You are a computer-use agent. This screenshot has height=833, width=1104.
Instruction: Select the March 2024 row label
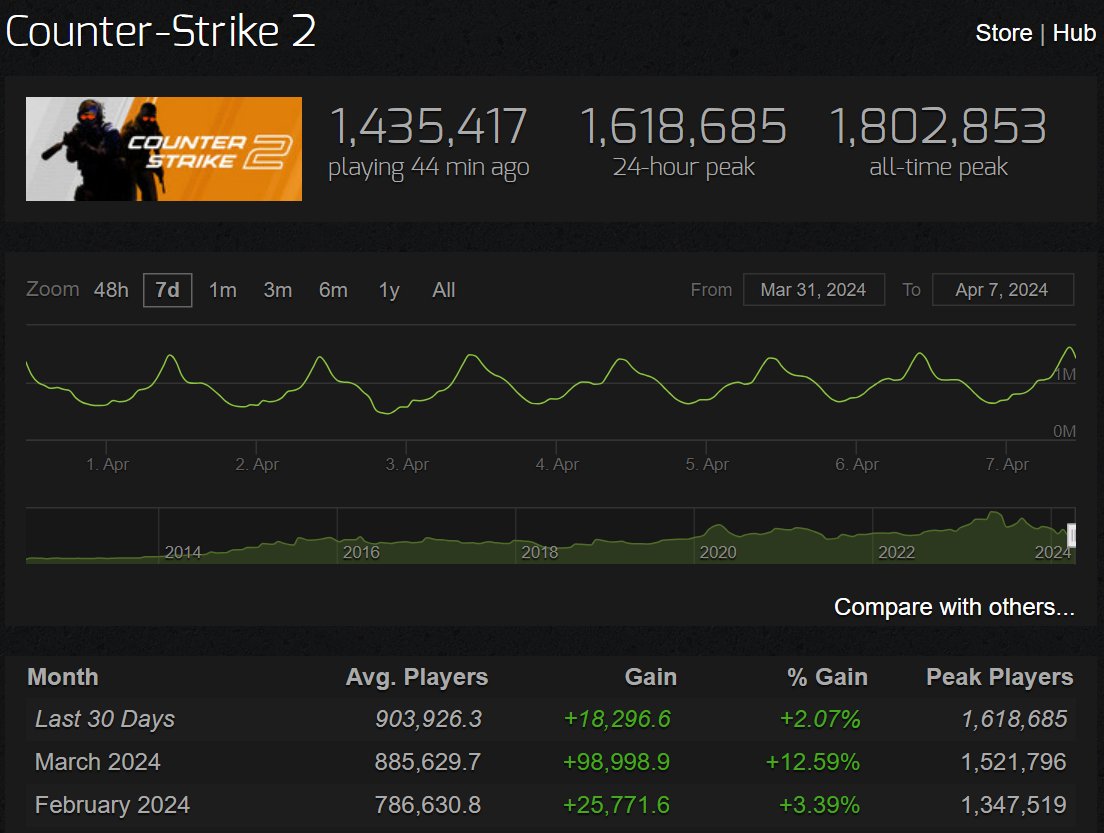coord(98,762)
